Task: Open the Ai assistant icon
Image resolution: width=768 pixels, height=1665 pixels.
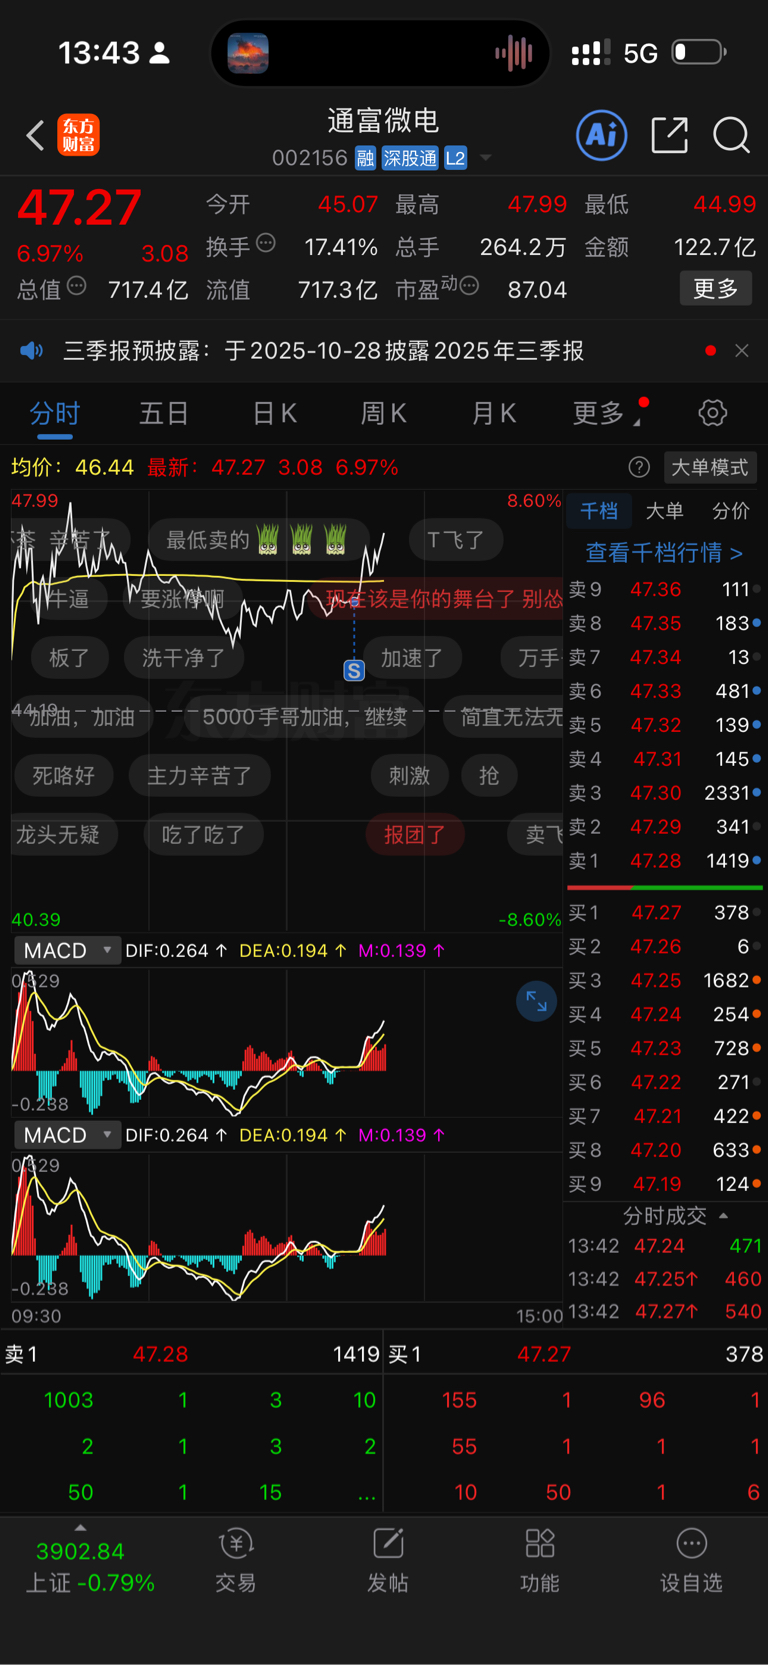Action: click(x=602, y=135)
